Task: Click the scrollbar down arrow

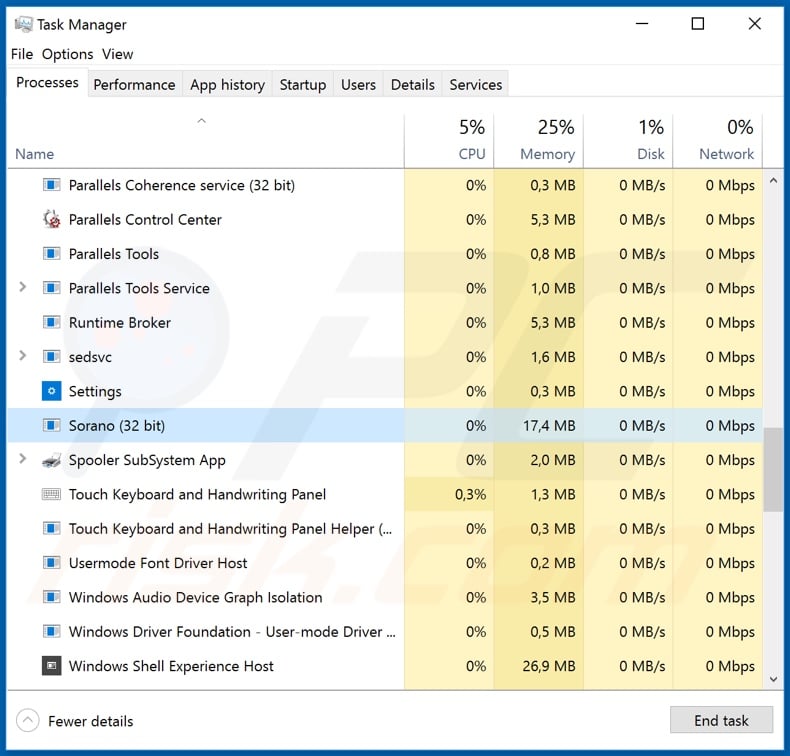Action: [x=773, y=679]
